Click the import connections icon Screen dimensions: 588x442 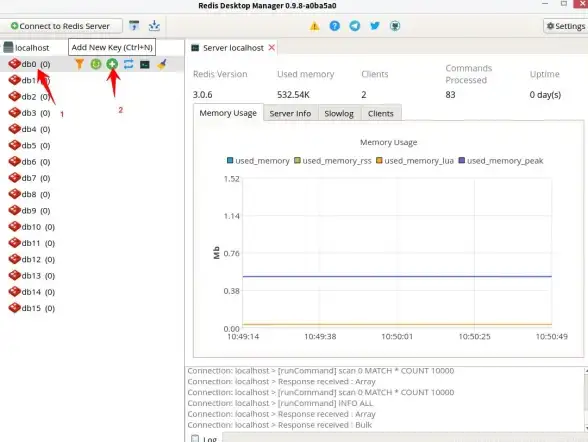(134, 25)
